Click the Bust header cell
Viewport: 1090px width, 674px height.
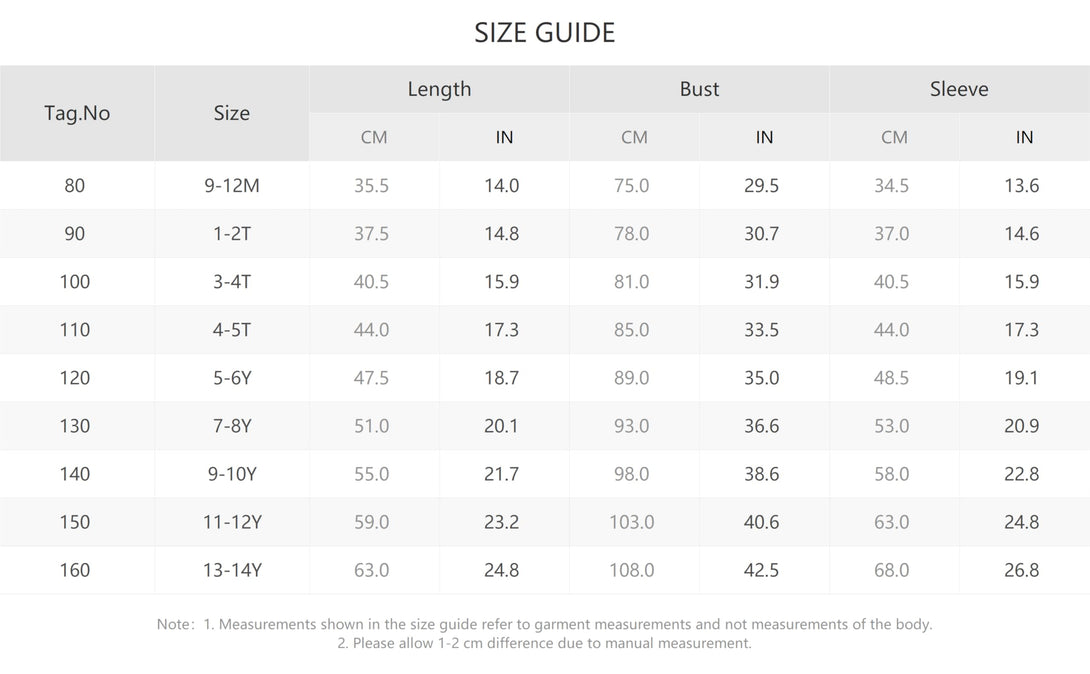click(x=699, y=89)
